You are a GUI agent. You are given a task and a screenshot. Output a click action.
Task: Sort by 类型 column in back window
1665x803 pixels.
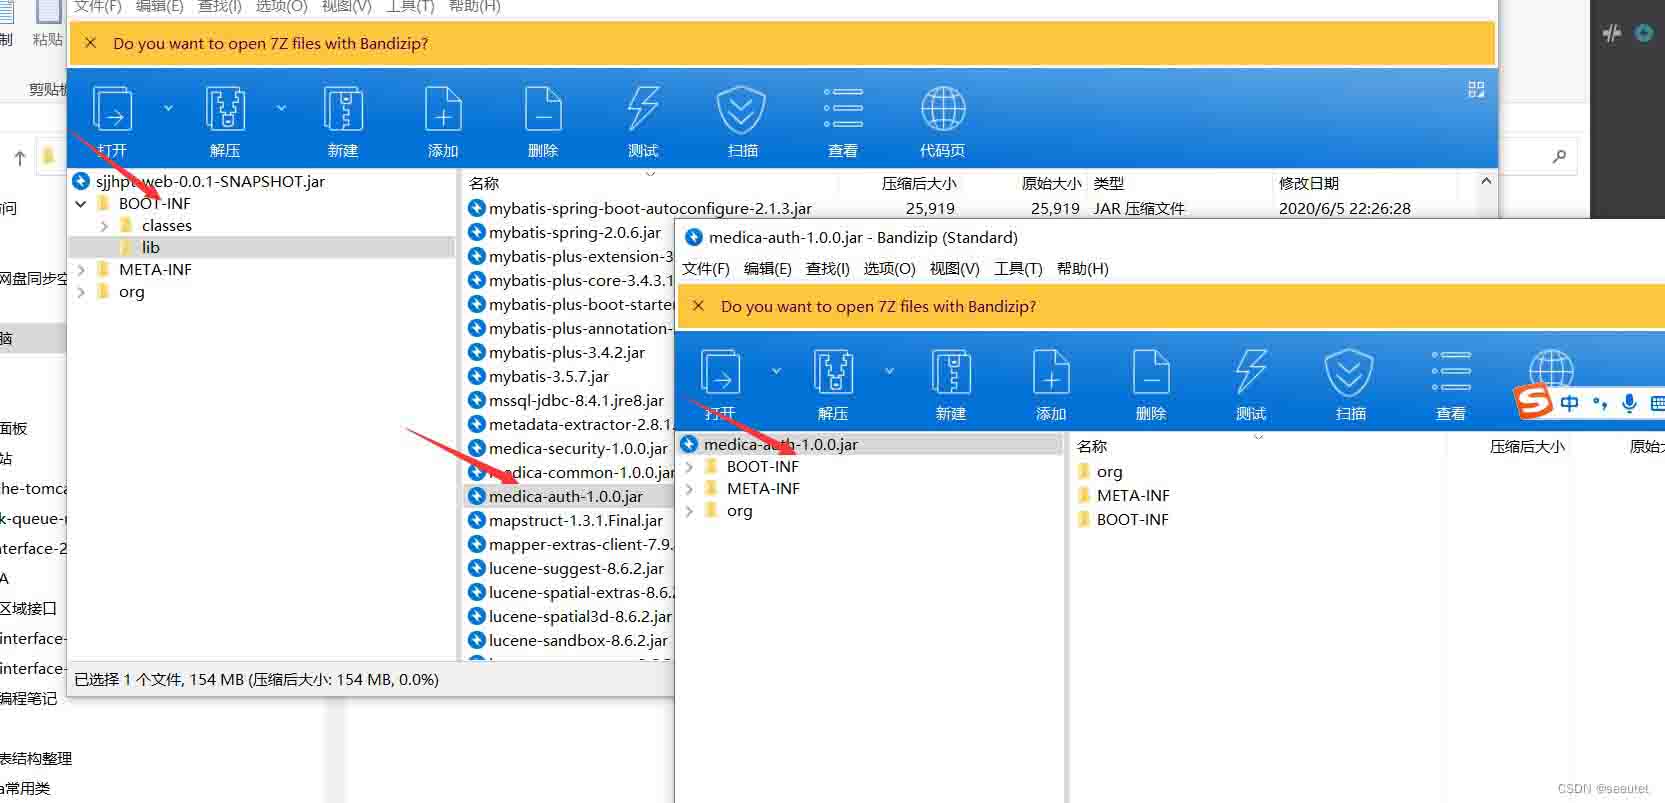click(x=1109, y=184)
